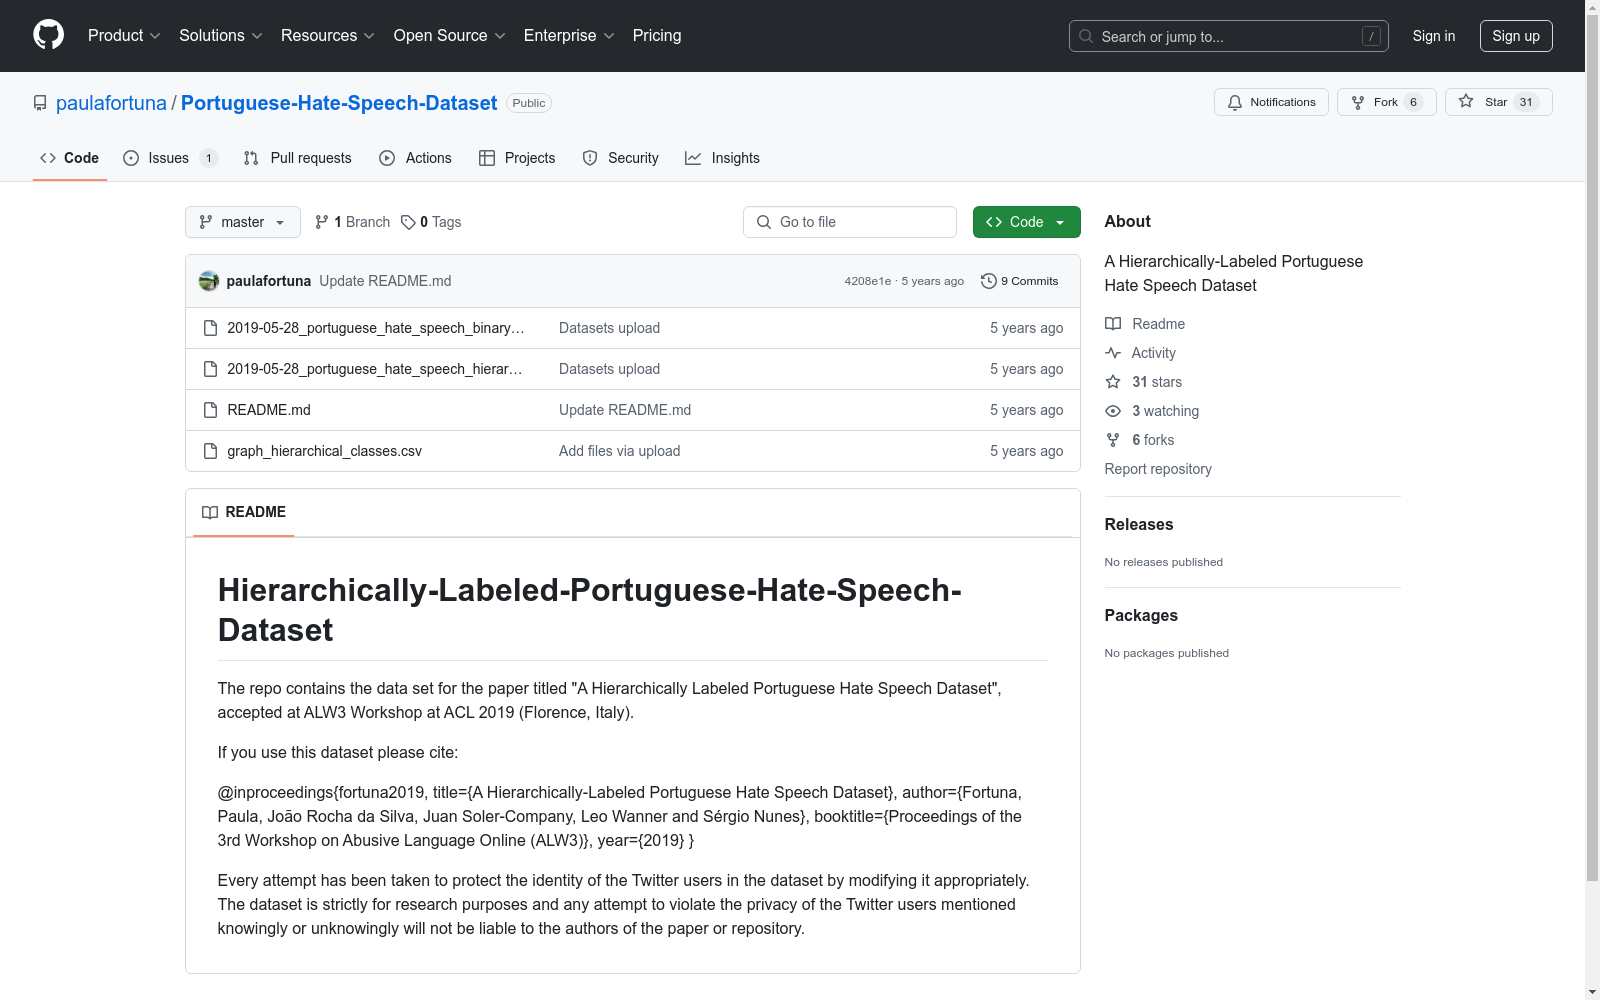Click Sign in
This screenshot has width=1600, height=1000.
(x=1434, y=36)
